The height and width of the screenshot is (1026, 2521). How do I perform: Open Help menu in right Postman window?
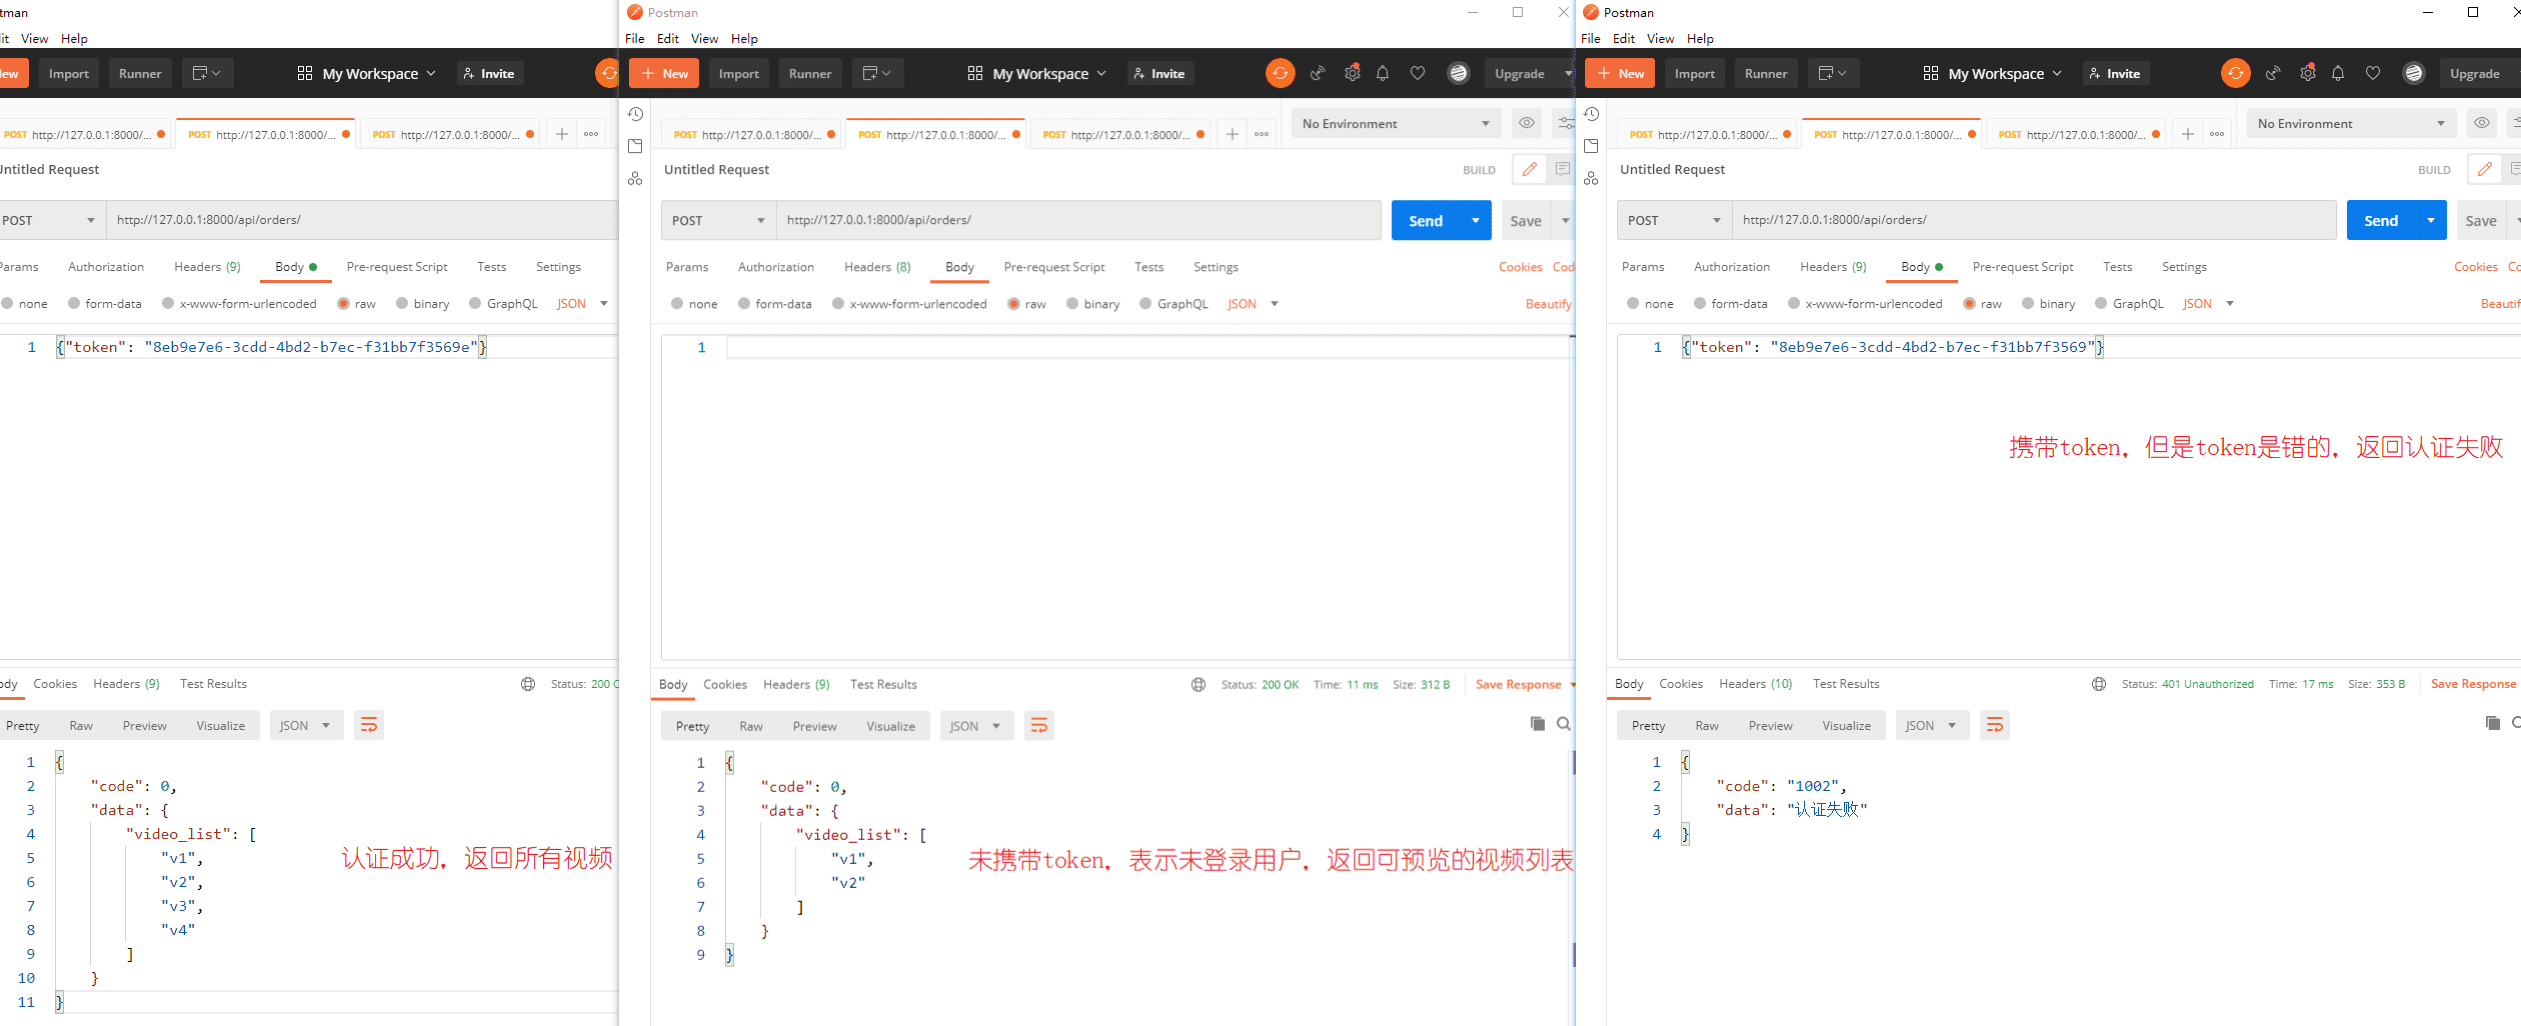click(x=1700, y=39)
